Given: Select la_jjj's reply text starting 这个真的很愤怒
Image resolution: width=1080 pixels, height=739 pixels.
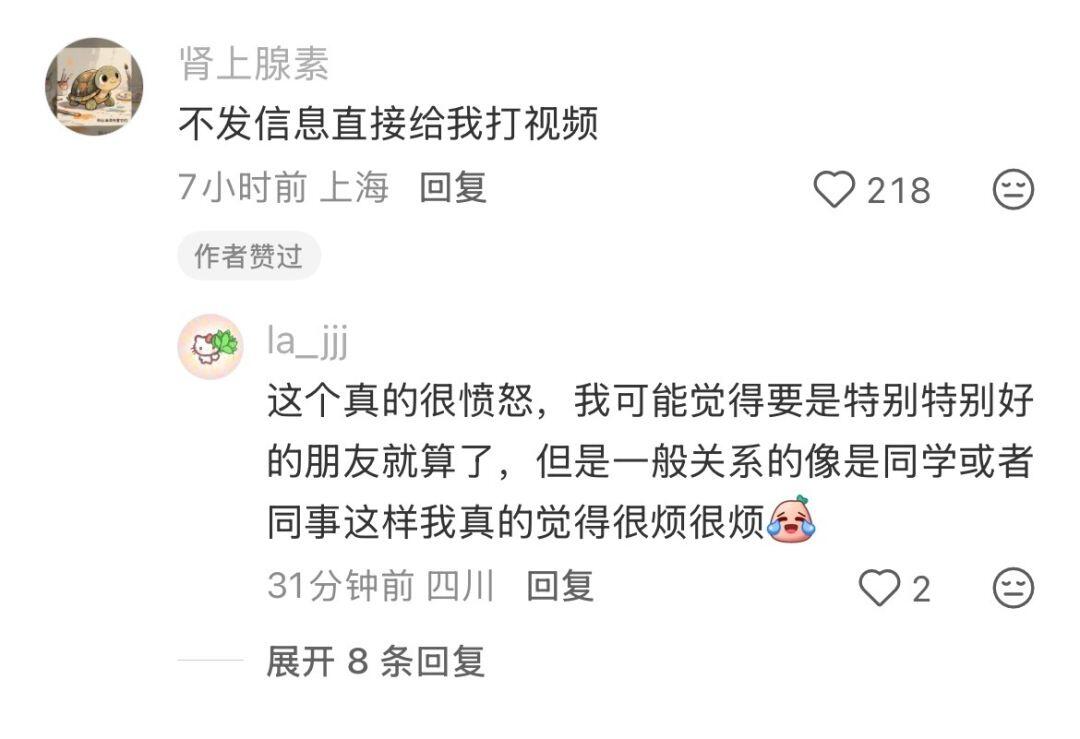Looking at the screenshot, I should [x=650, y=461].
